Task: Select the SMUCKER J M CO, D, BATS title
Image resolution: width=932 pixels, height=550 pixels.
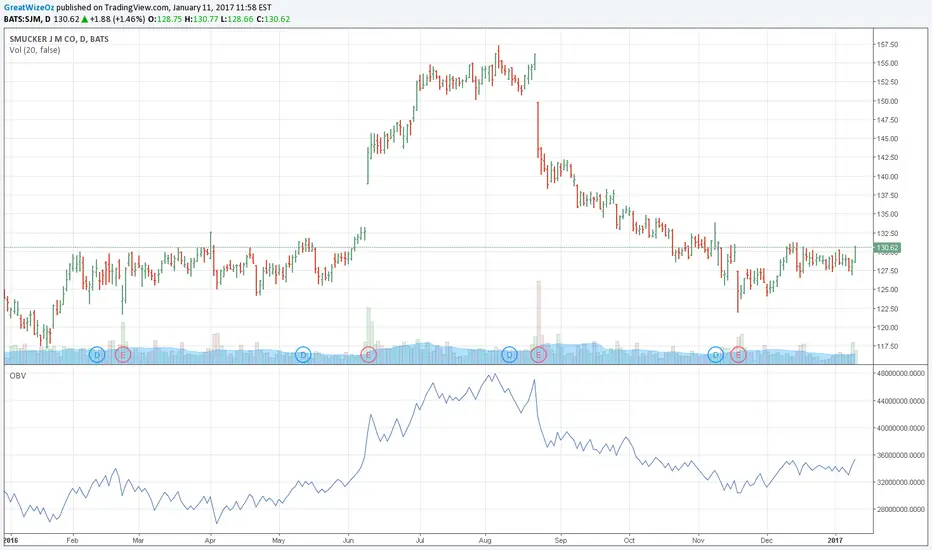Action: point(59,39)
